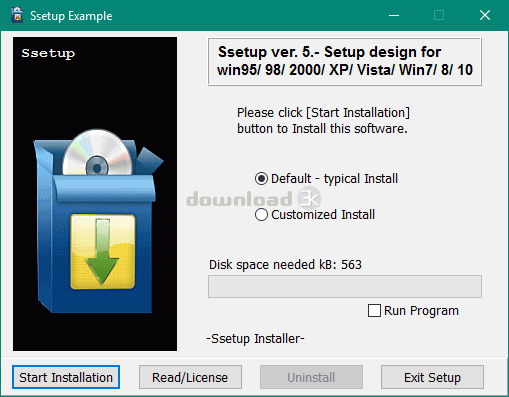The height and width of the screenshot is (397, 509).
Task: Click the Ssetup installer box artwork
Action: (95, 194)
